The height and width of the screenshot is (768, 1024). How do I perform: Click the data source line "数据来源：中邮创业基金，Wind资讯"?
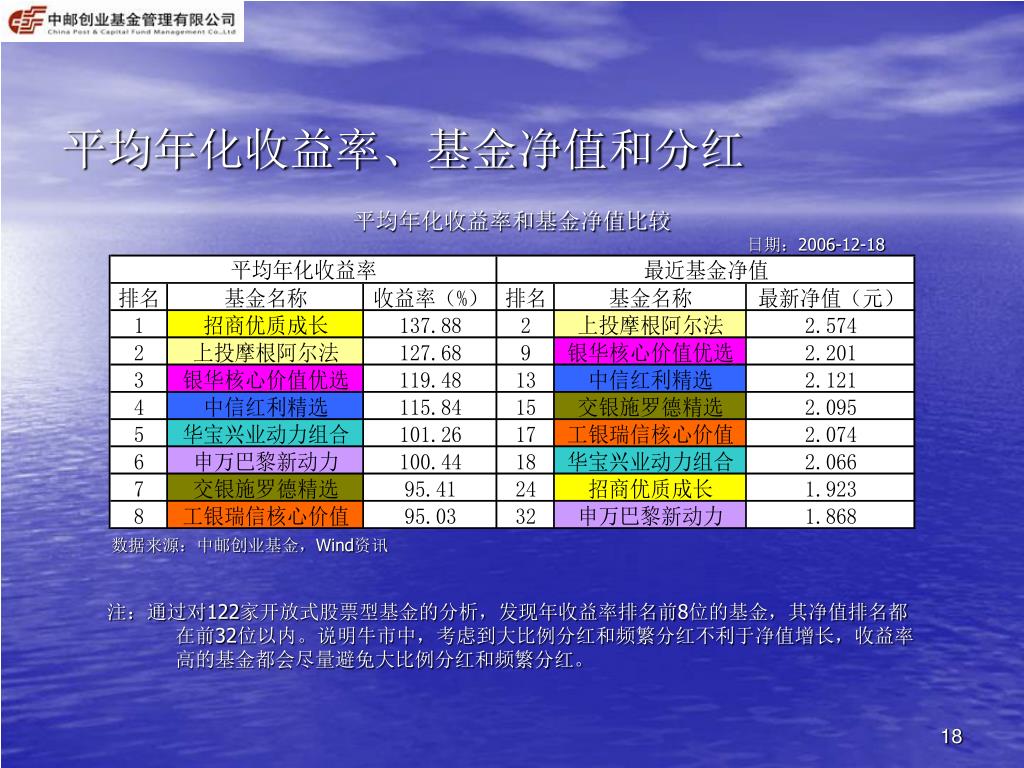(249, 545)
